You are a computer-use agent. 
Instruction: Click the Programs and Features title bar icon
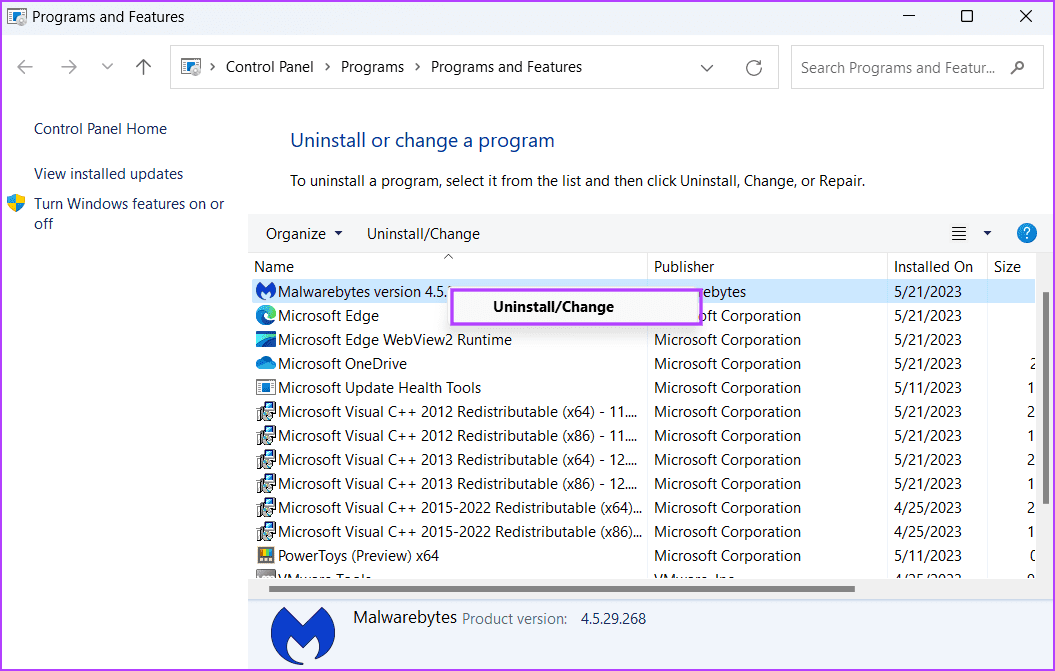[17, 17]
